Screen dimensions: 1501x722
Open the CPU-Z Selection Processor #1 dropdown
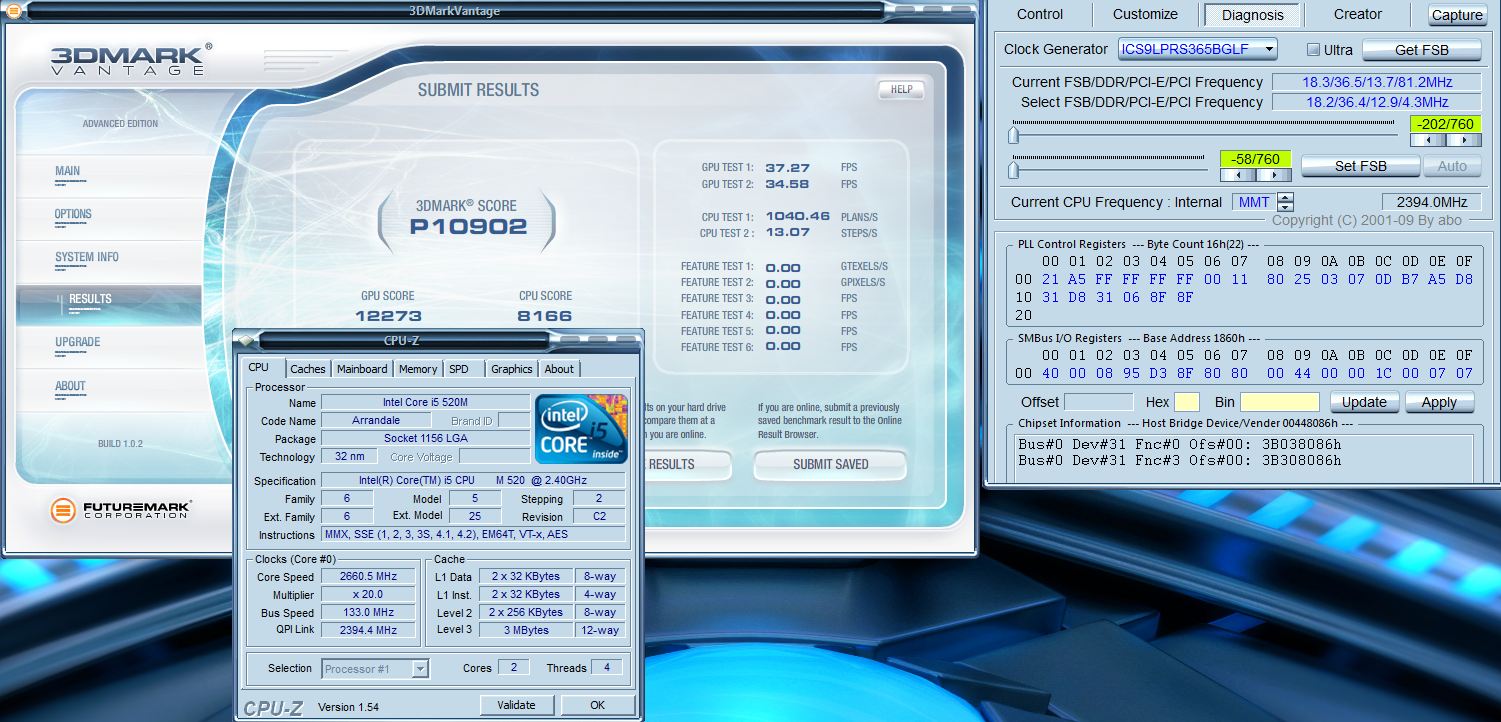[x=375, y=669]
